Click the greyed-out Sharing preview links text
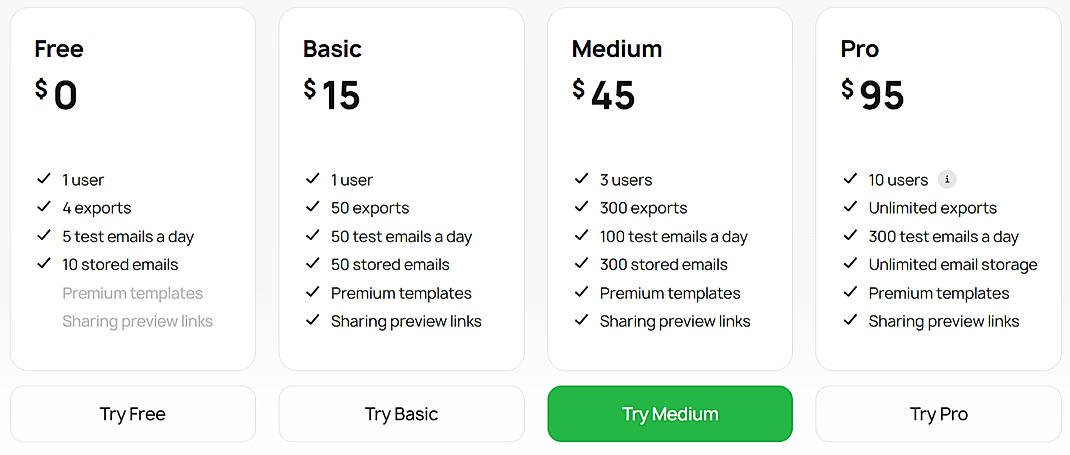The height and width of the screenshot is (455, 1070). (x=137, y=321)
